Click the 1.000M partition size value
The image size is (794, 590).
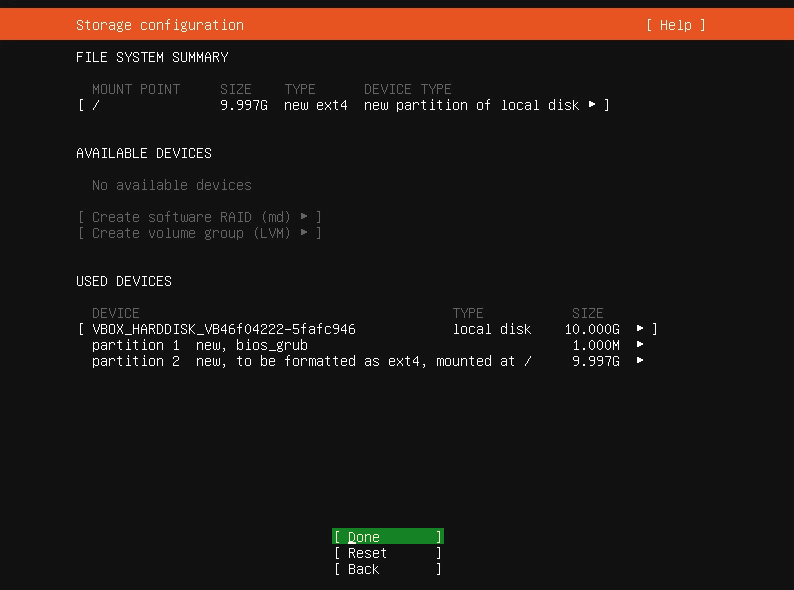tap(596, 345)
